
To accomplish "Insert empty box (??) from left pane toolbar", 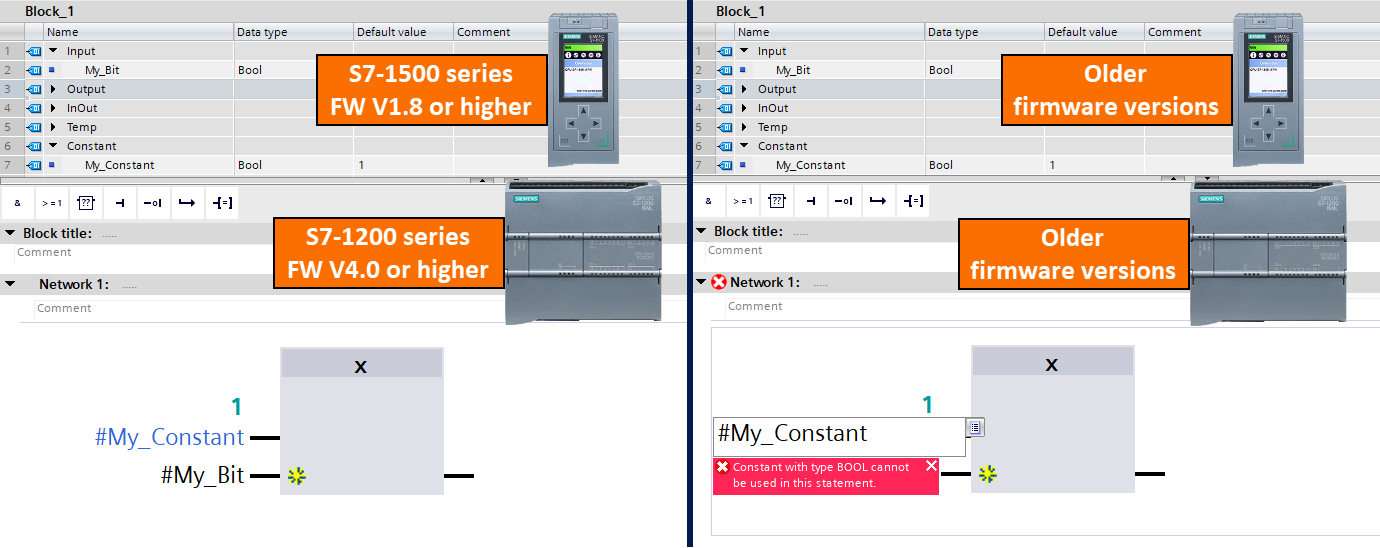I will (85, 202).
